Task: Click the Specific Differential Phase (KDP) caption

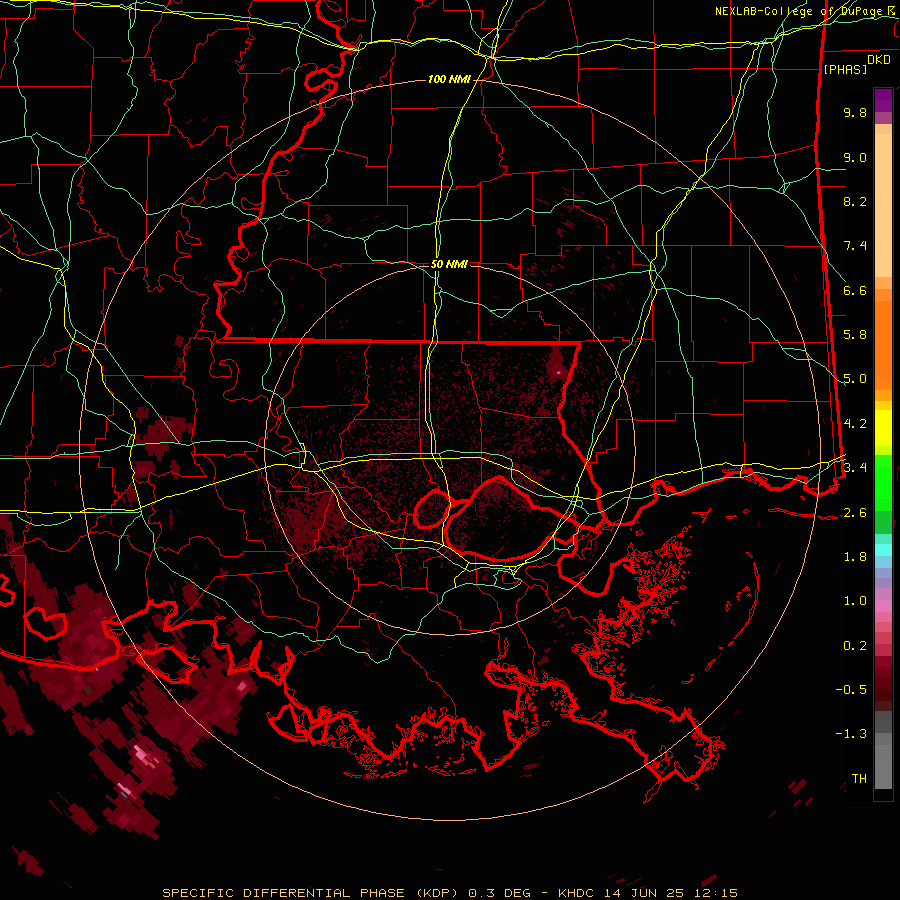Action: (x=310, y=893)
